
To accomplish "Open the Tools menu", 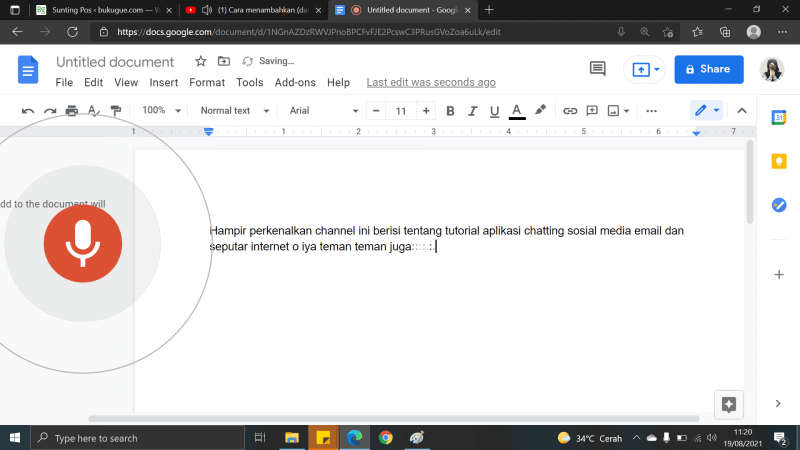I will tap(249, 83).
